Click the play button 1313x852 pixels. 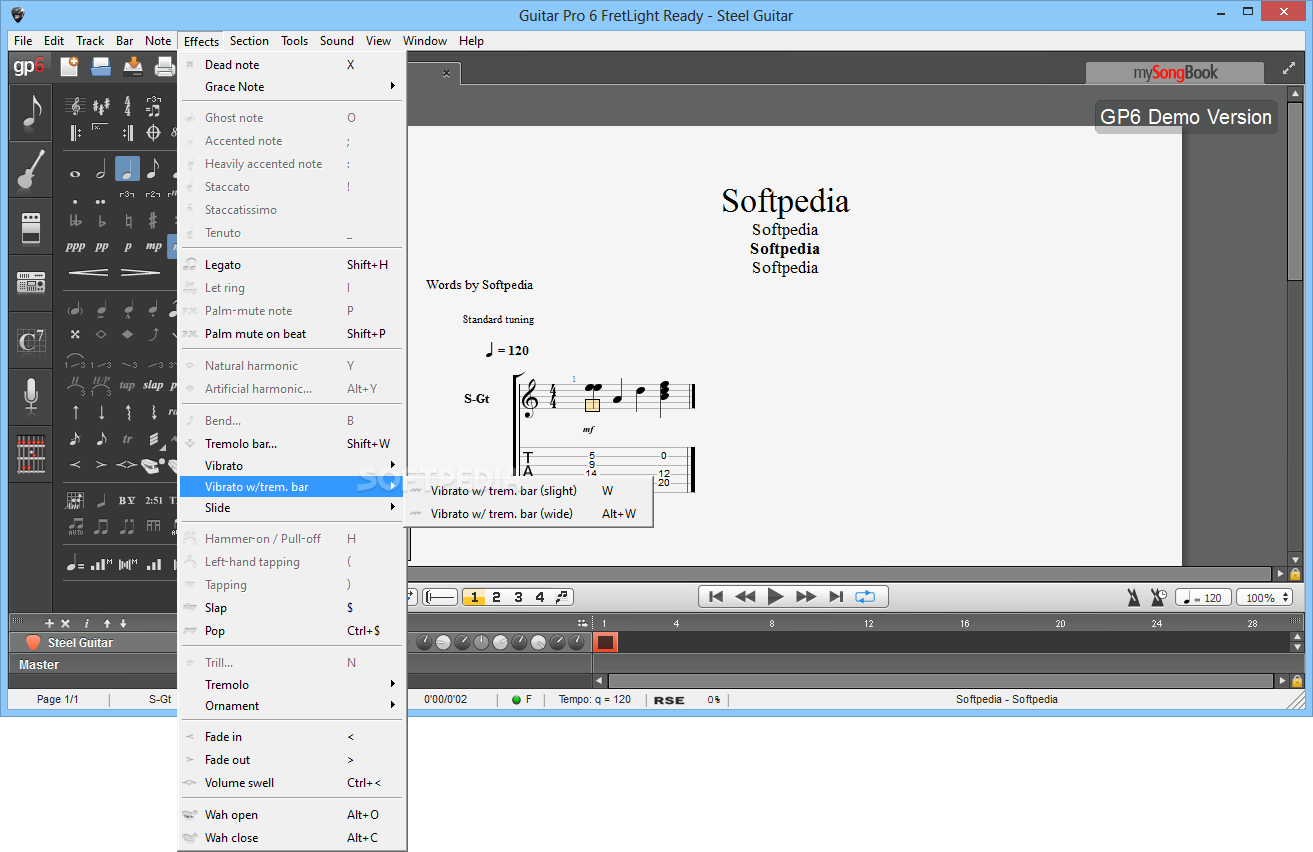point(775,597)
